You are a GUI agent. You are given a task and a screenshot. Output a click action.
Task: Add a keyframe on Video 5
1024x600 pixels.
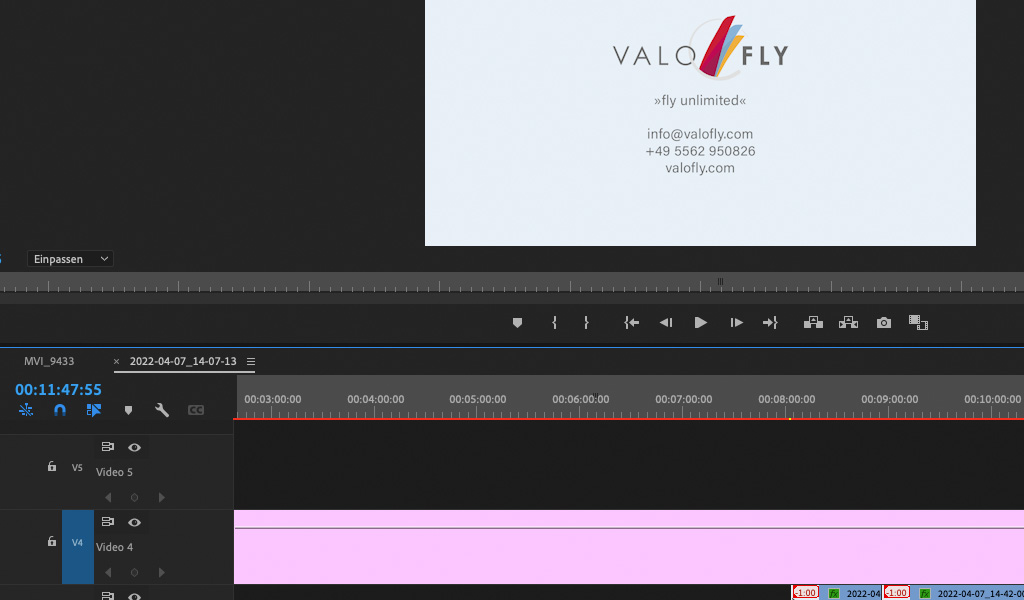coord(135,497)
